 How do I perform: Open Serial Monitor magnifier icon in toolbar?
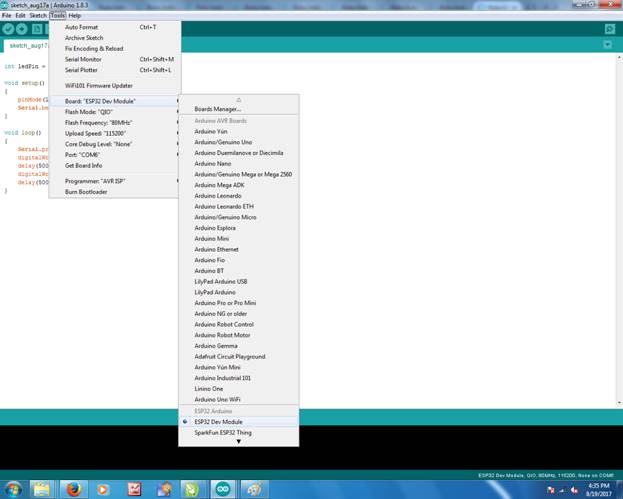(609, 29)
